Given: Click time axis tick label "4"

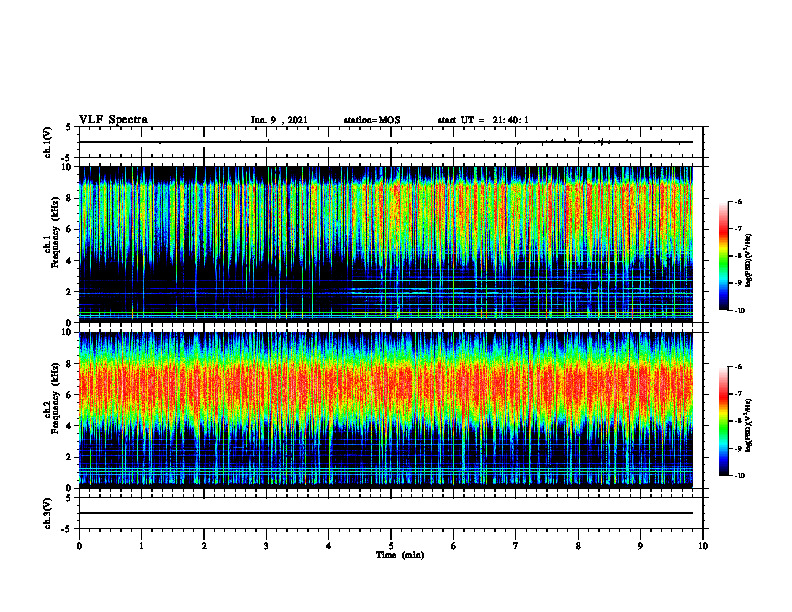Looking at the screenshot, I should (329, 546).
